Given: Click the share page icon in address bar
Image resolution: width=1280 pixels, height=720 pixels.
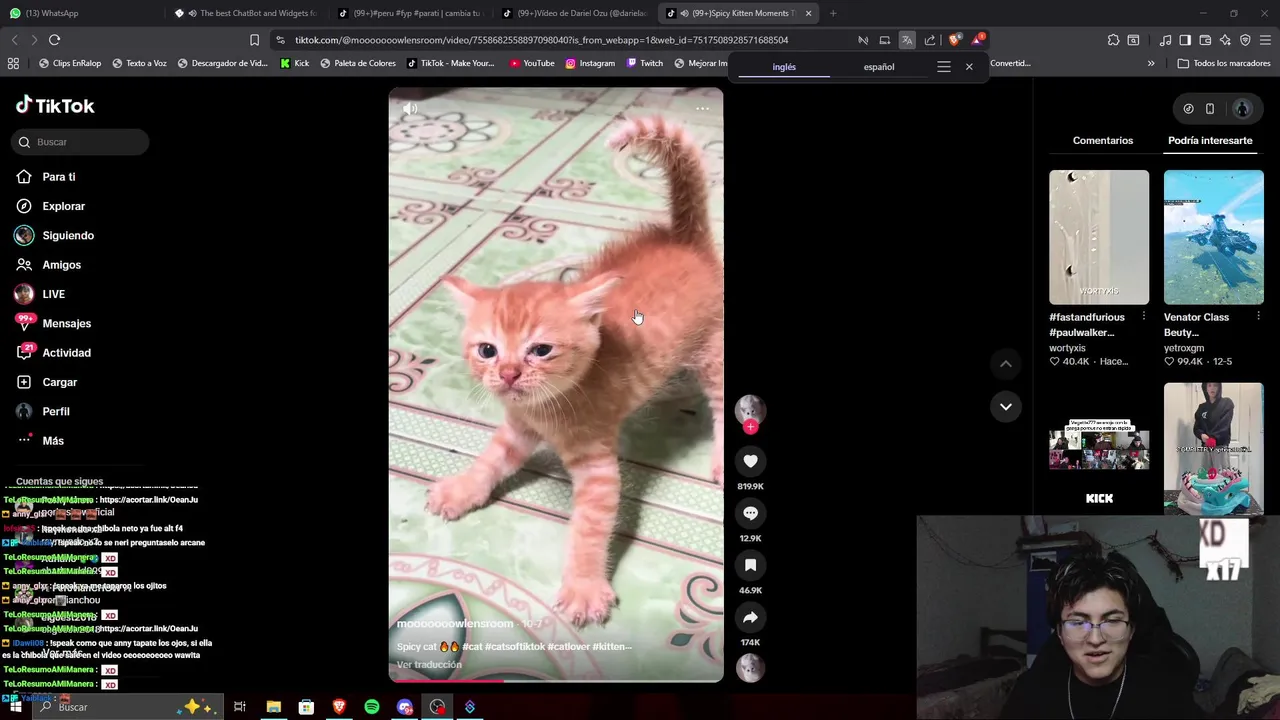Looking at the screenshot, I should point(930,40).
